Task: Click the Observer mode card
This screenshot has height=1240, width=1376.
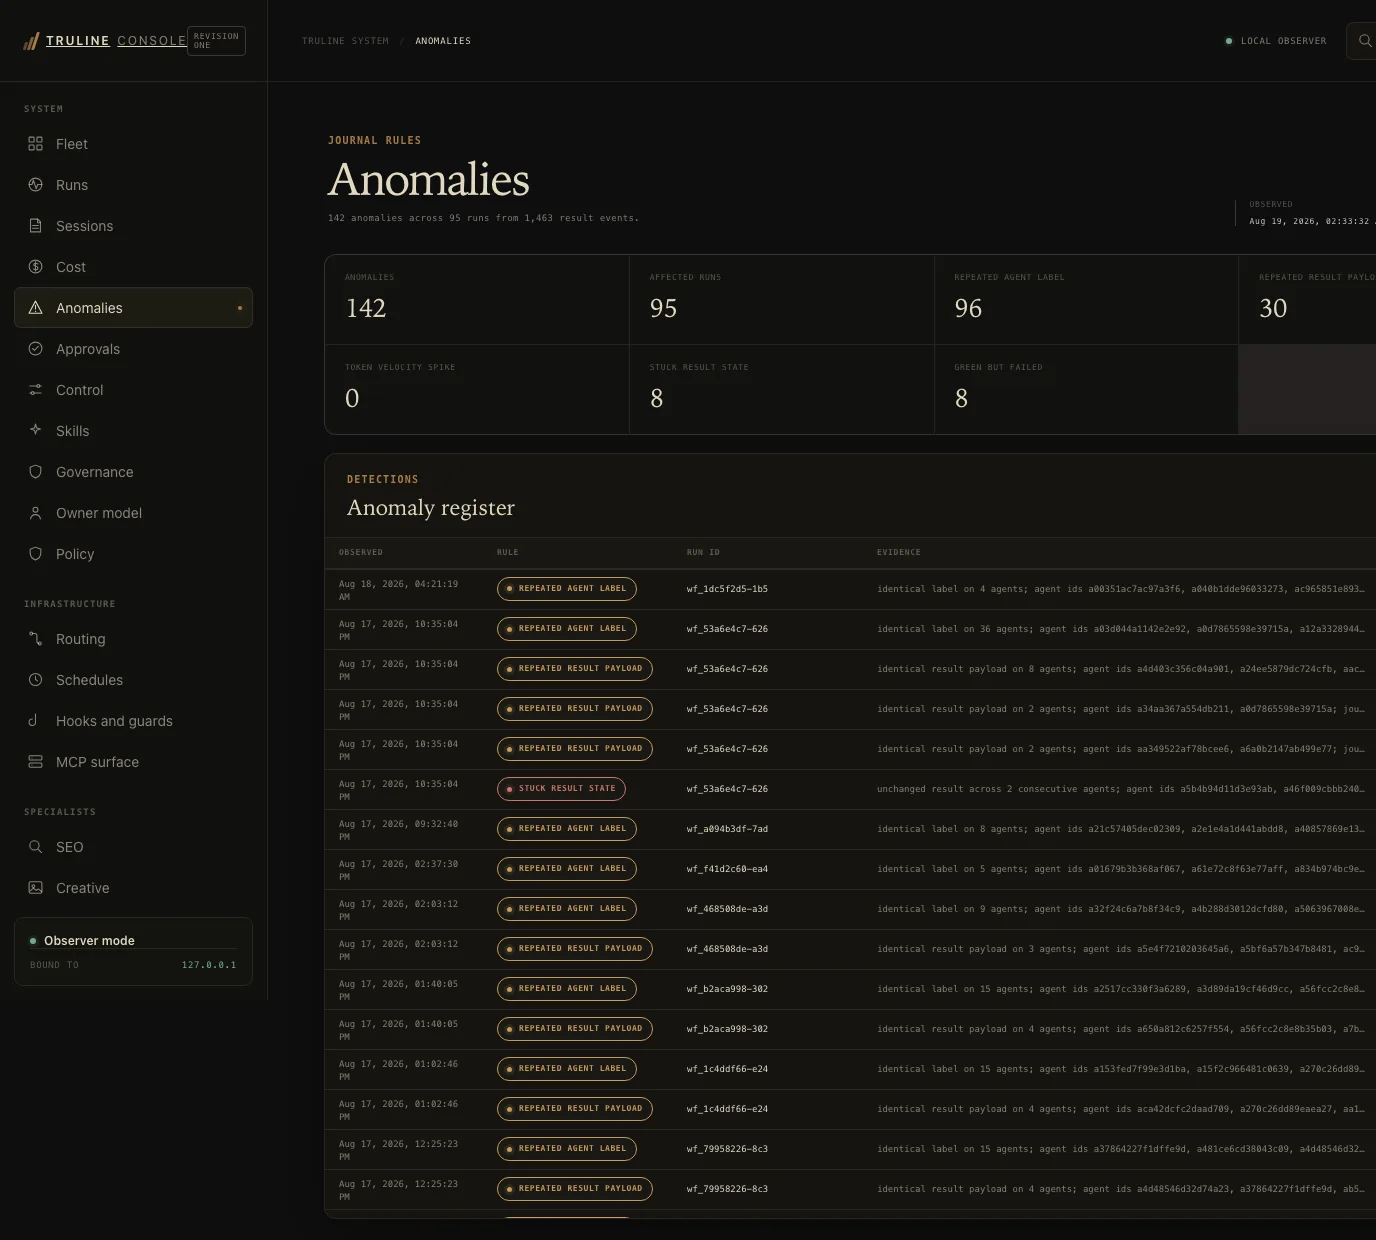Action: pos(133,951)
